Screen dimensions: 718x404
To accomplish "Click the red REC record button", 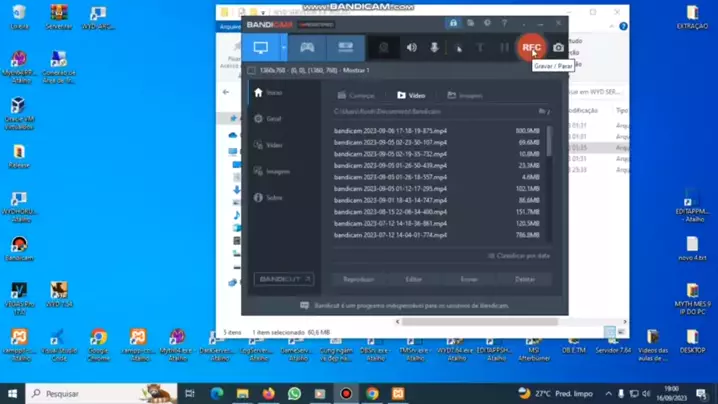I will coord(531,47).
